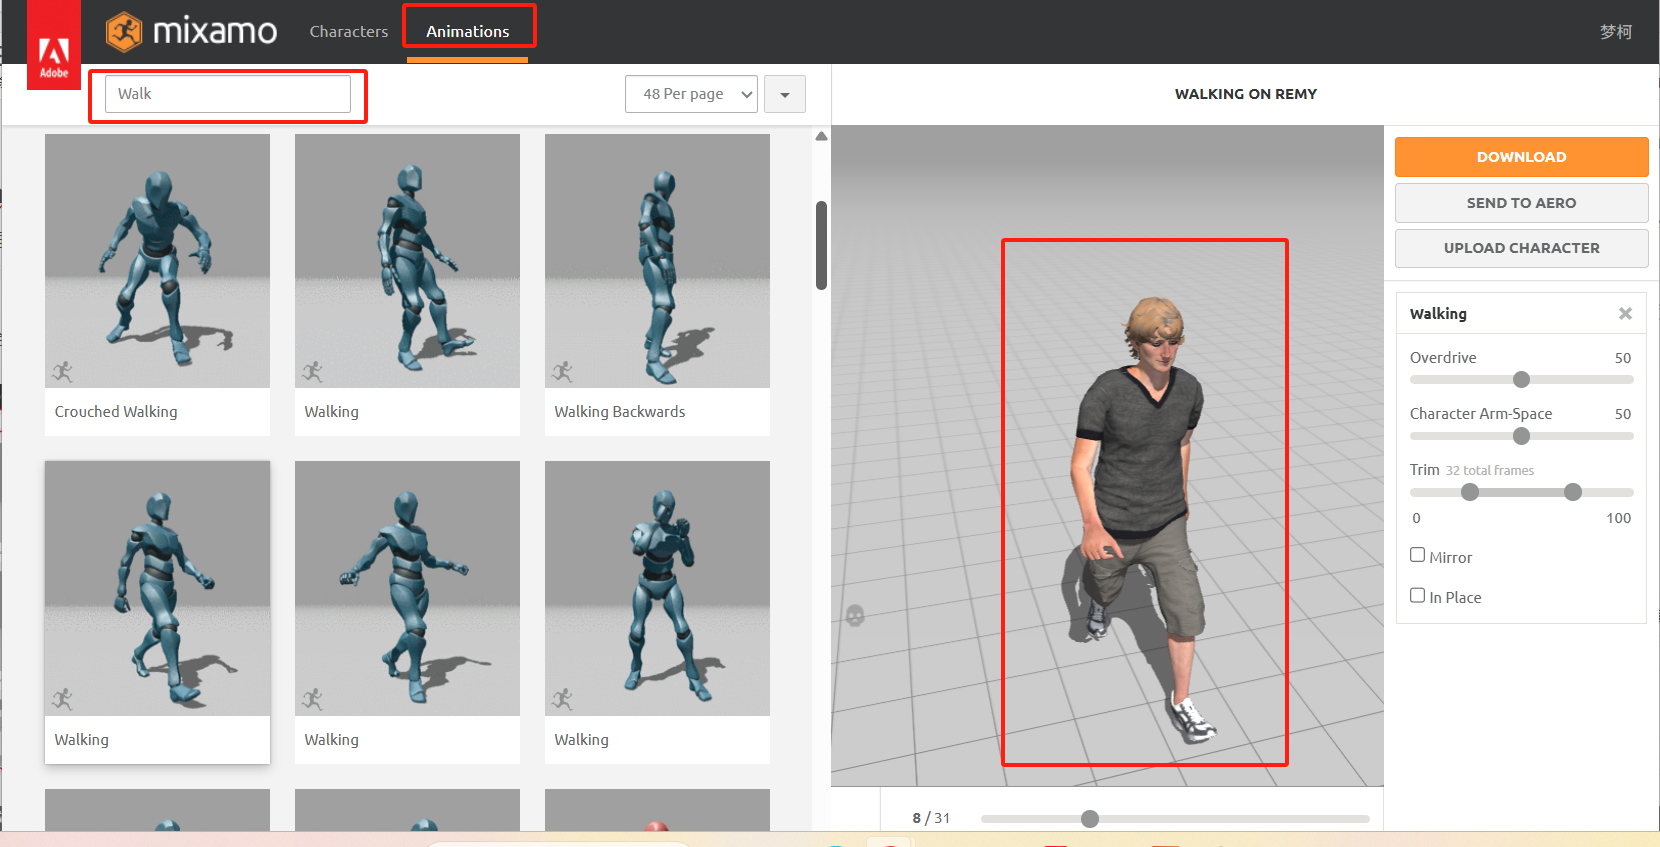The image size is (1660, 847).
Task: Click the Character Arm-Space value 50
Action: (1622, 414)
